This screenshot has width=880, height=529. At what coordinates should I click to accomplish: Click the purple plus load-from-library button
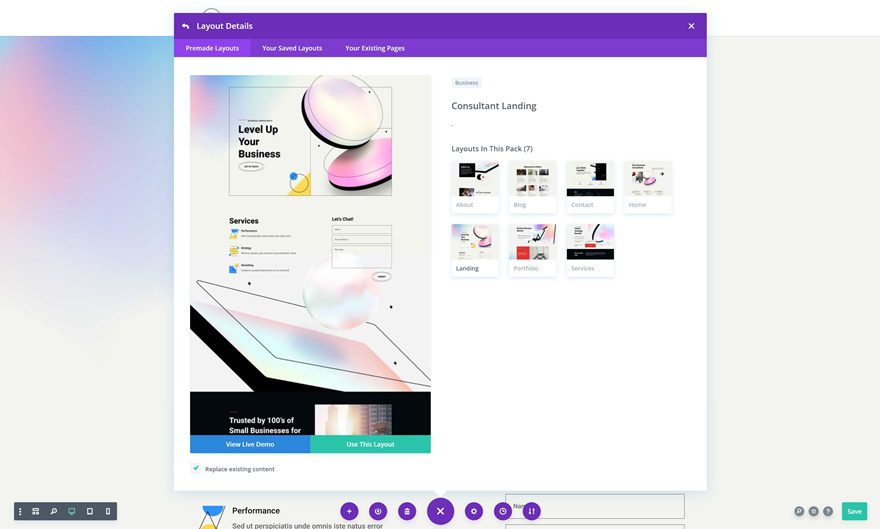[x=349, y=511]
